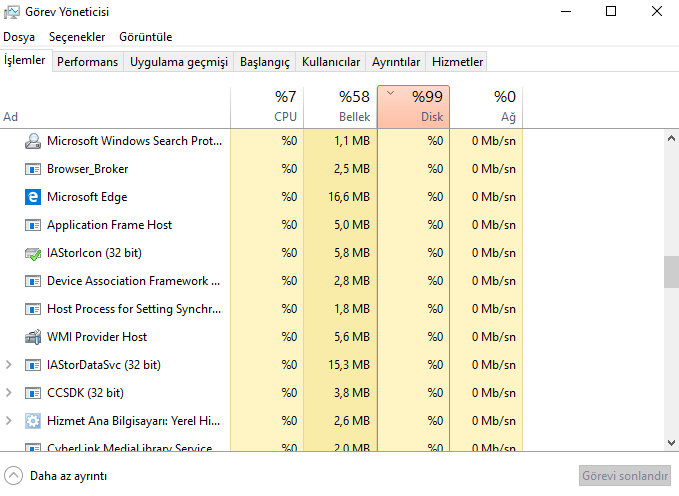Click the IAStorIcon process icon

click(33, 253)
